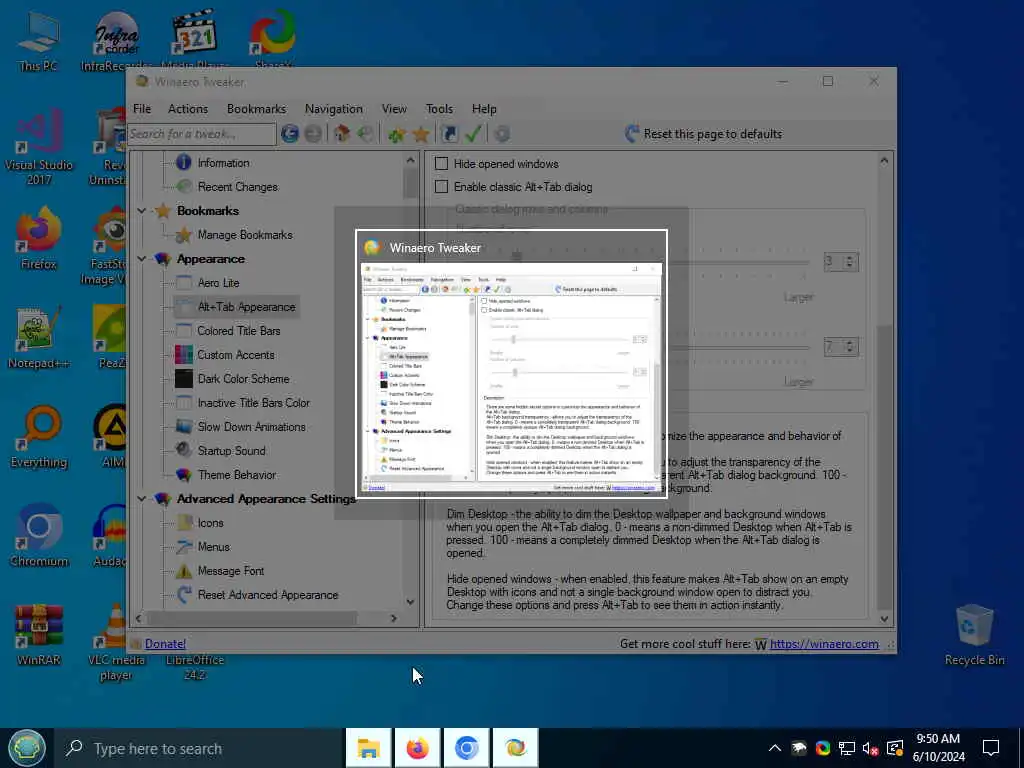Open the File menu
The width and height of the screenshot is (1024, 768).
coord(142,109)
